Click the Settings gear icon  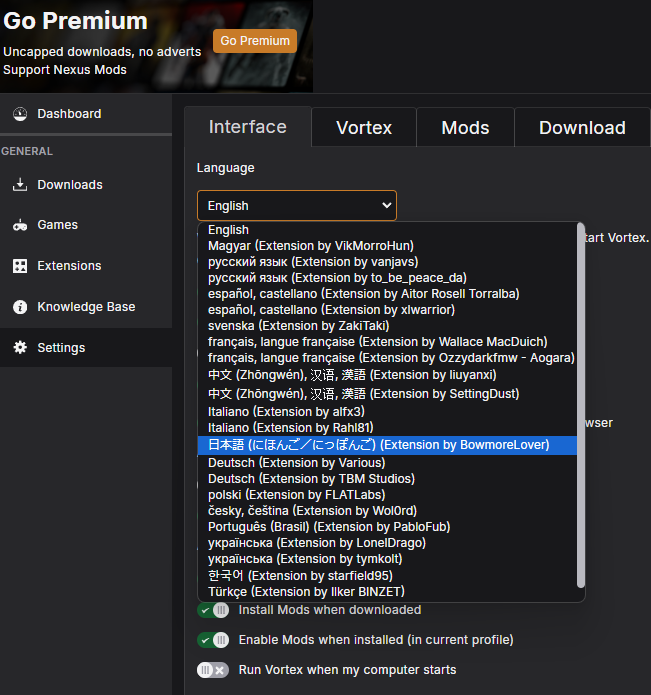(x=20, y=348)
